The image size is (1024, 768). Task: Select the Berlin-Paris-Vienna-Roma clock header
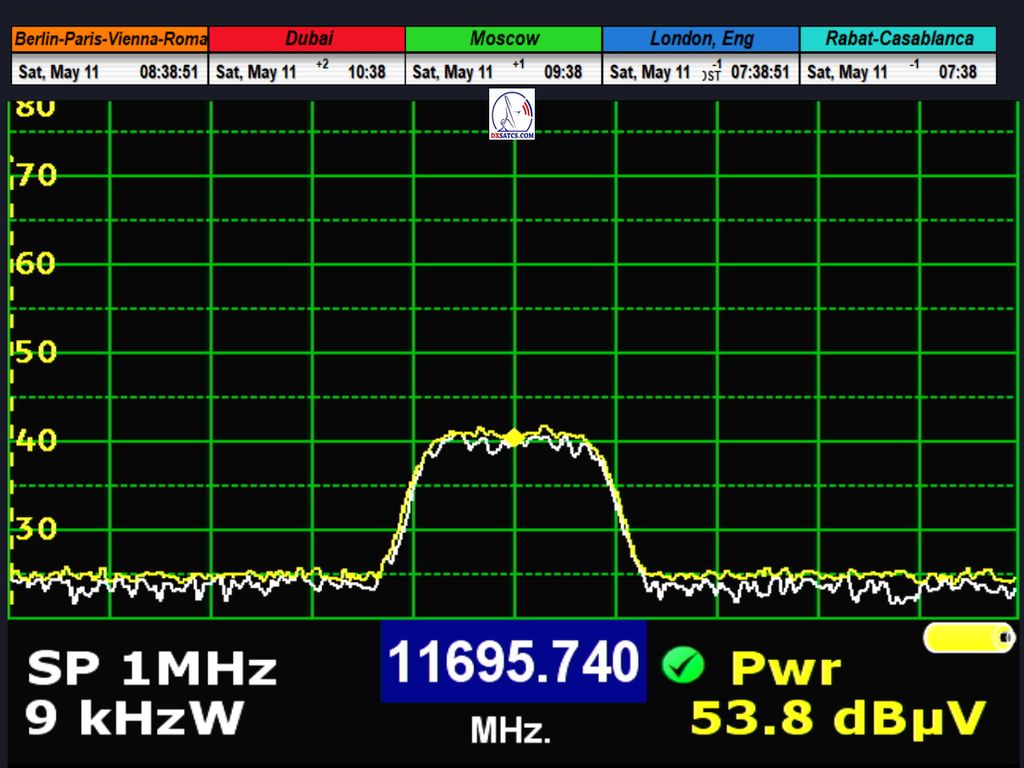(110, 39)
